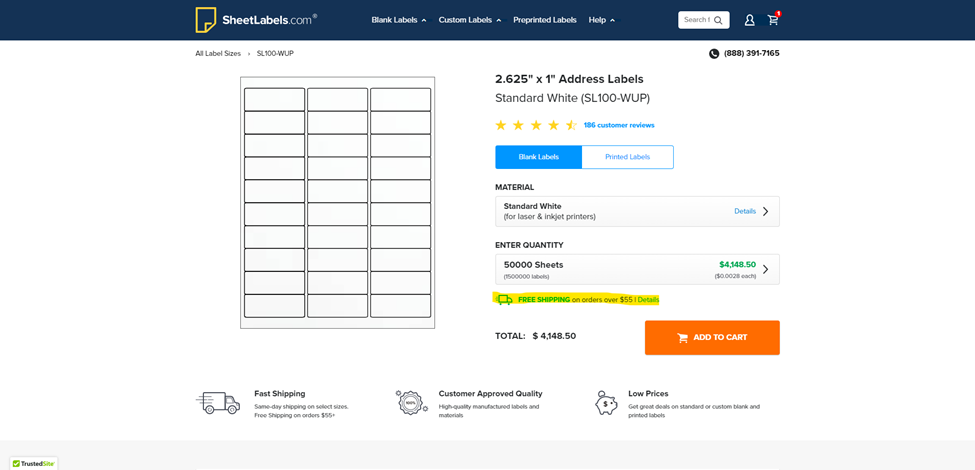Screen dimensions: 975x470
Task: Open the 50000 Sheets quantity selector
Action: [637, 269]
